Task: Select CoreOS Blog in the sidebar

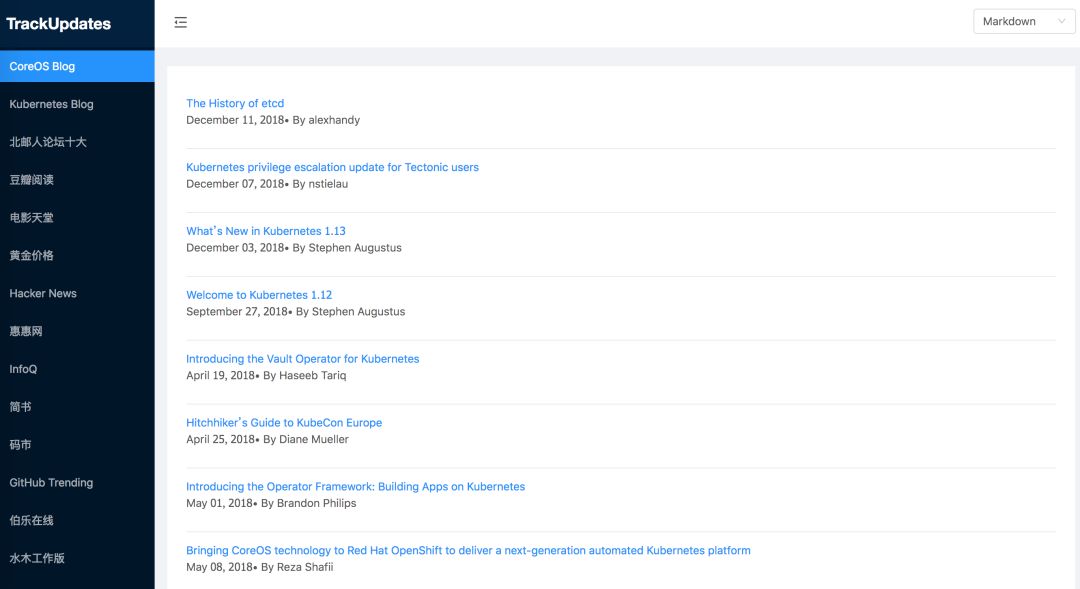Action: click(77, 66)
